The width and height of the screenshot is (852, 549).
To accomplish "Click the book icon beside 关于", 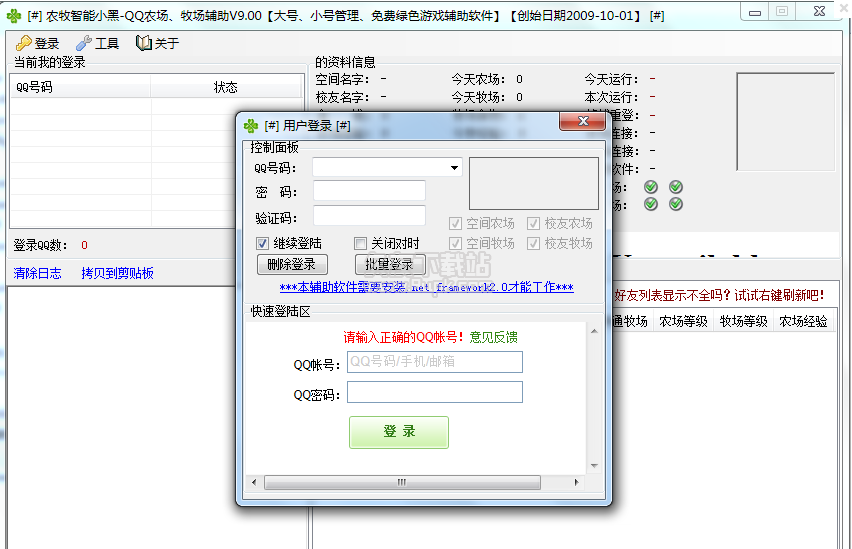I will tap(143, 43).
